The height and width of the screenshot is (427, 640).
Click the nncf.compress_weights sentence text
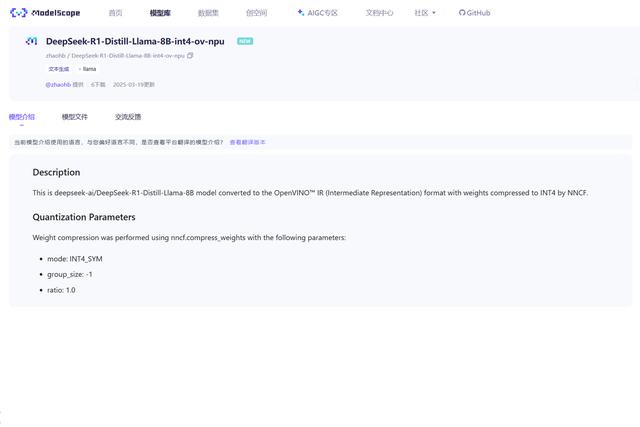tap(189, 238)
